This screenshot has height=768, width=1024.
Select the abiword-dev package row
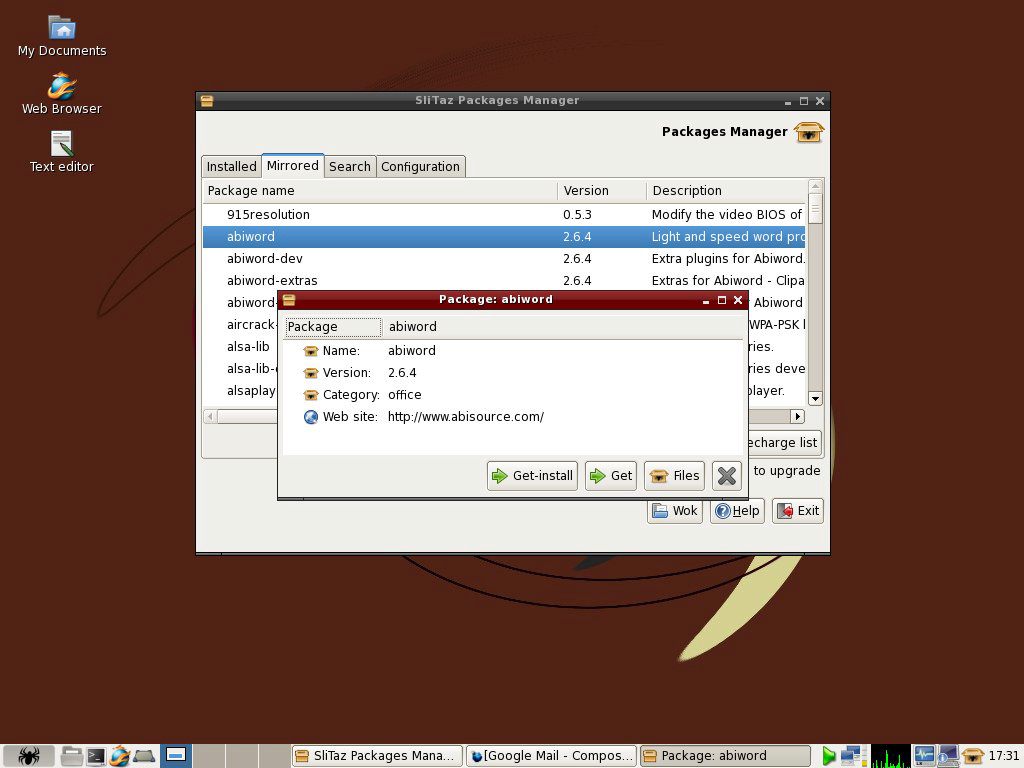pyautogui.click(x=504, y=259)
